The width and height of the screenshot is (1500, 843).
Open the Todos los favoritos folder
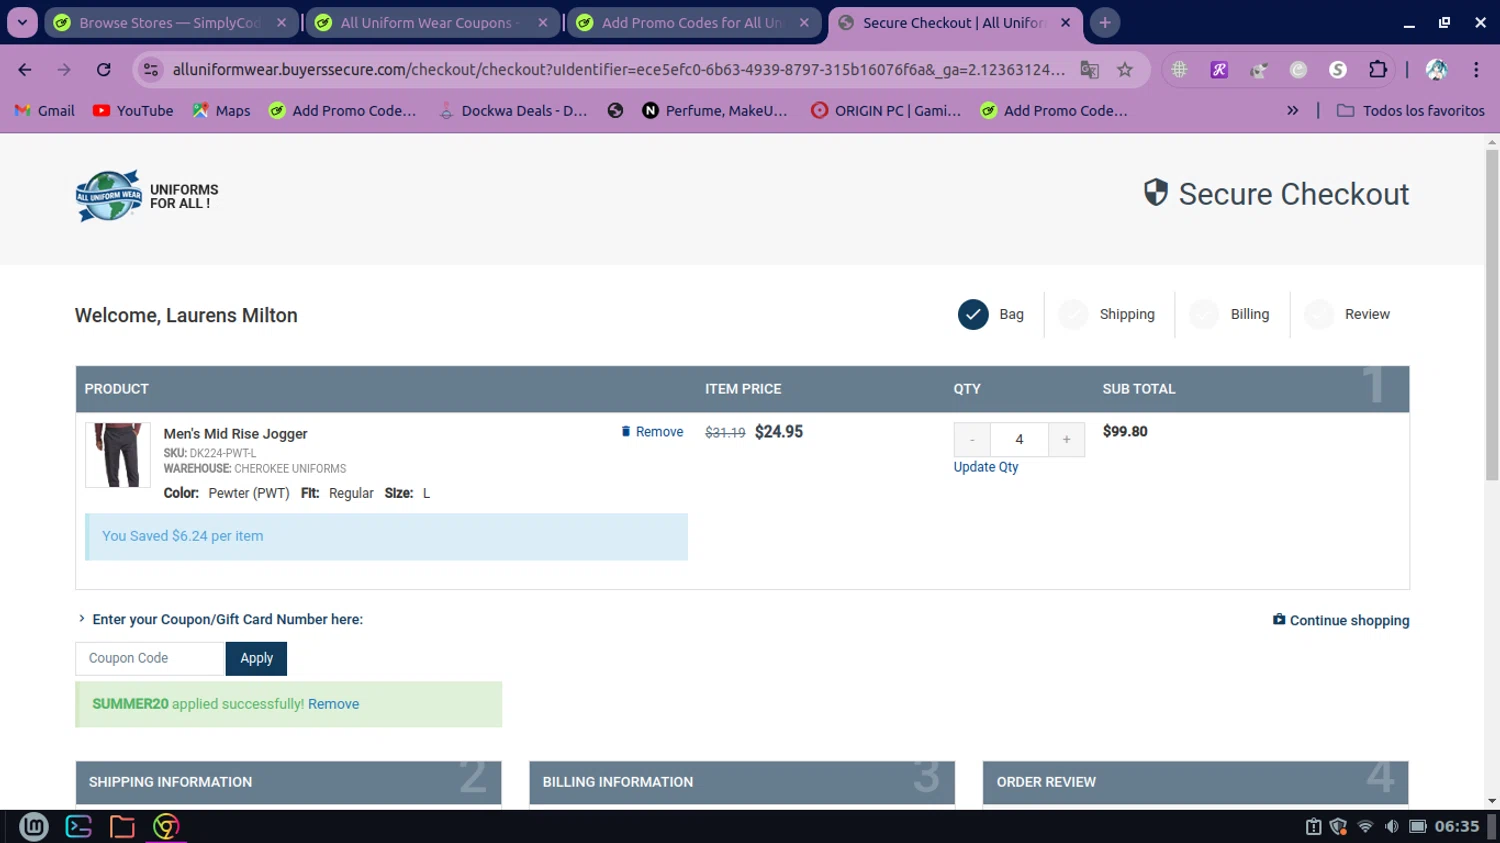(x=1411, y=111)
